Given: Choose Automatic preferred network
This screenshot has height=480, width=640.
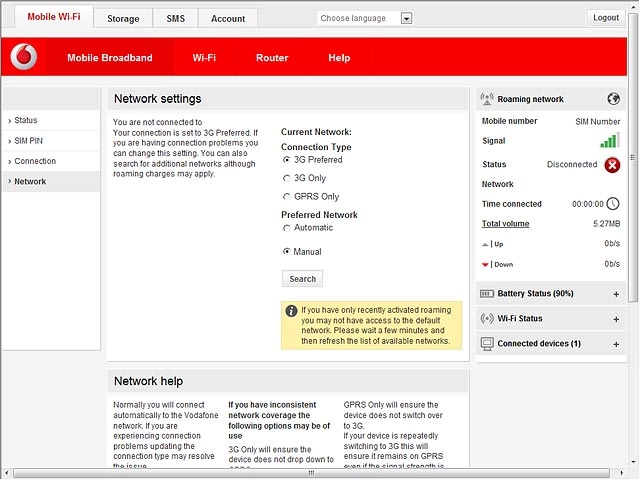Looking at the screenshot, I should (287, 228).
